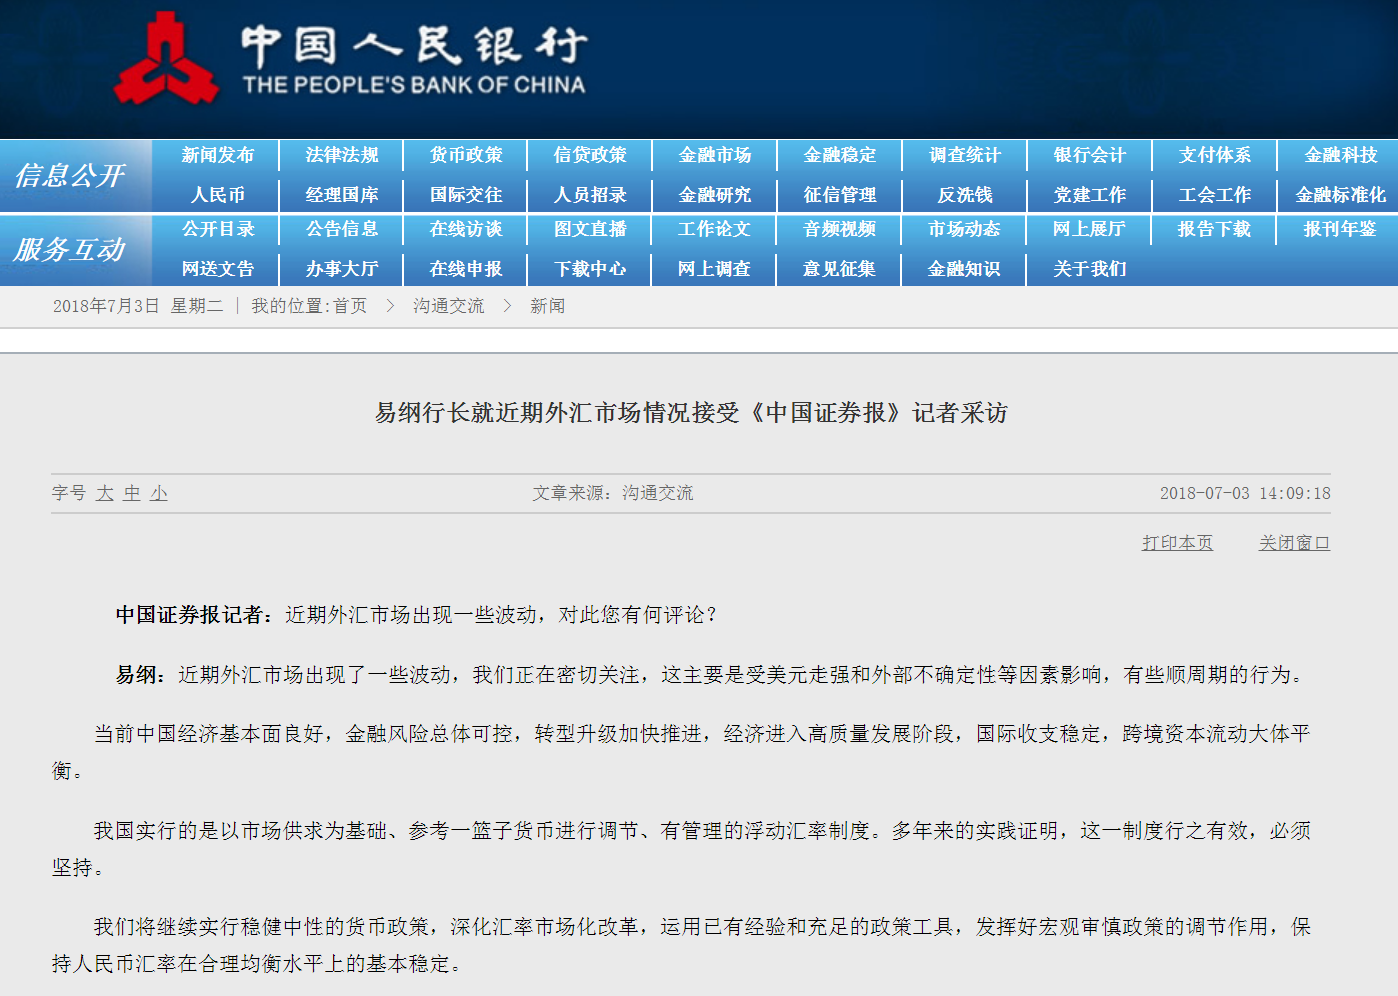Click the 信息公开 section header
Viewport: 1398px width, 996px height.
[x=70, y=176]
